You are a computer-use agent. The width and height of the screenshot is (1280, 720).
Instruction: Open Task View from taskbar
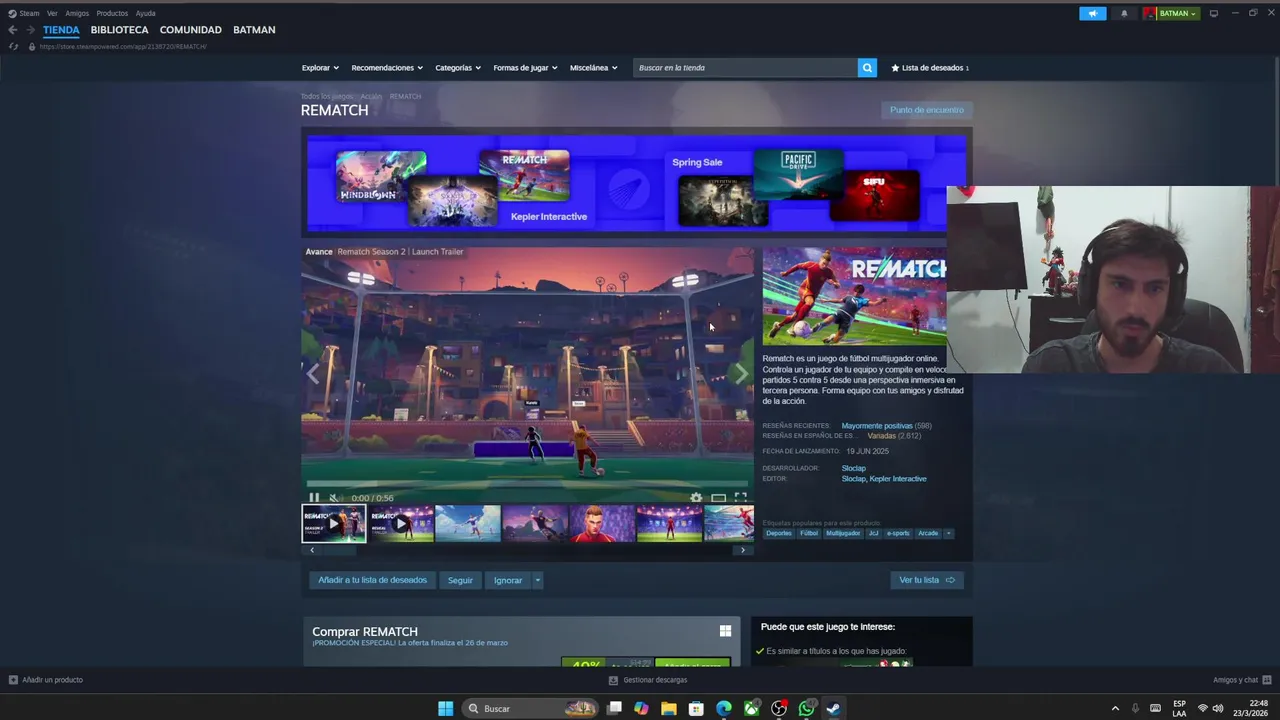tap(614, 708)
